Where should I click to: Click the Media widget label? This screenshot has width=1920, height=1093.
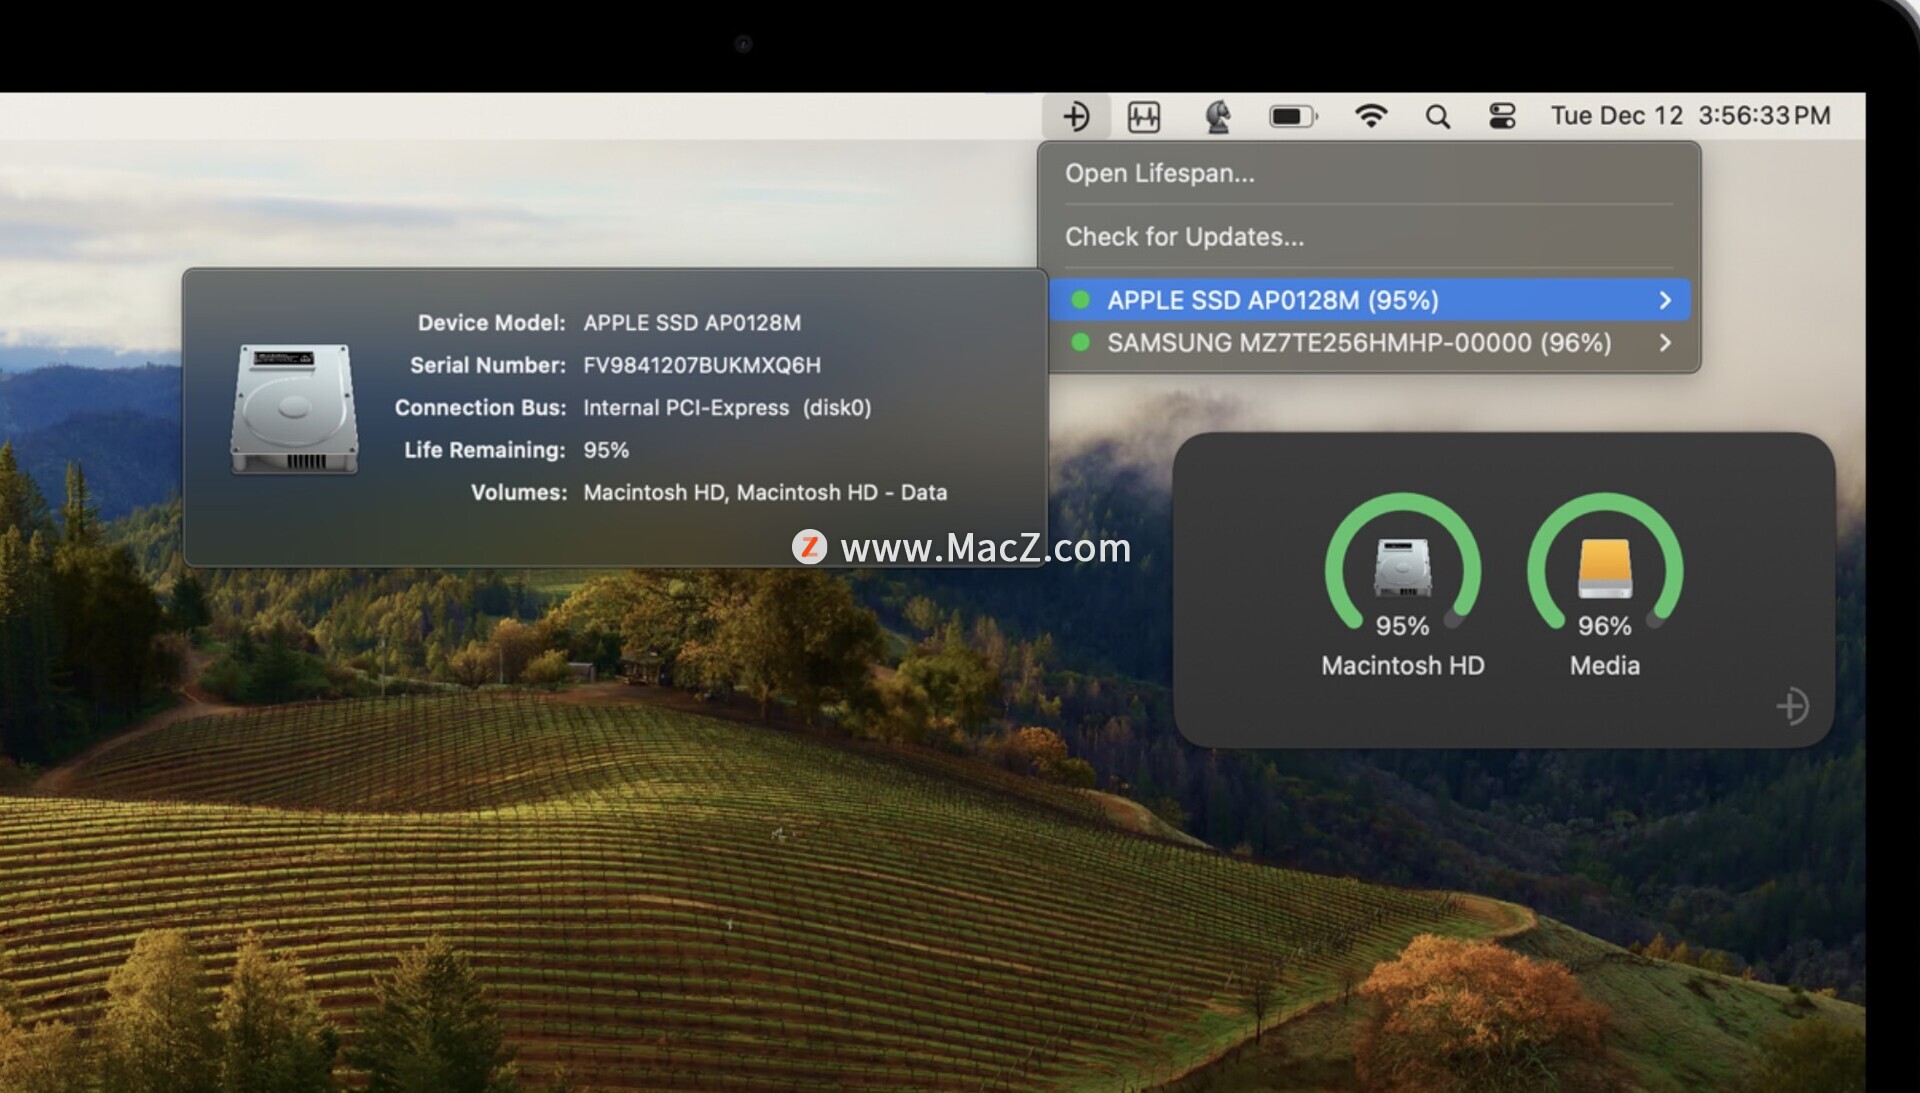click(1605, 666)
